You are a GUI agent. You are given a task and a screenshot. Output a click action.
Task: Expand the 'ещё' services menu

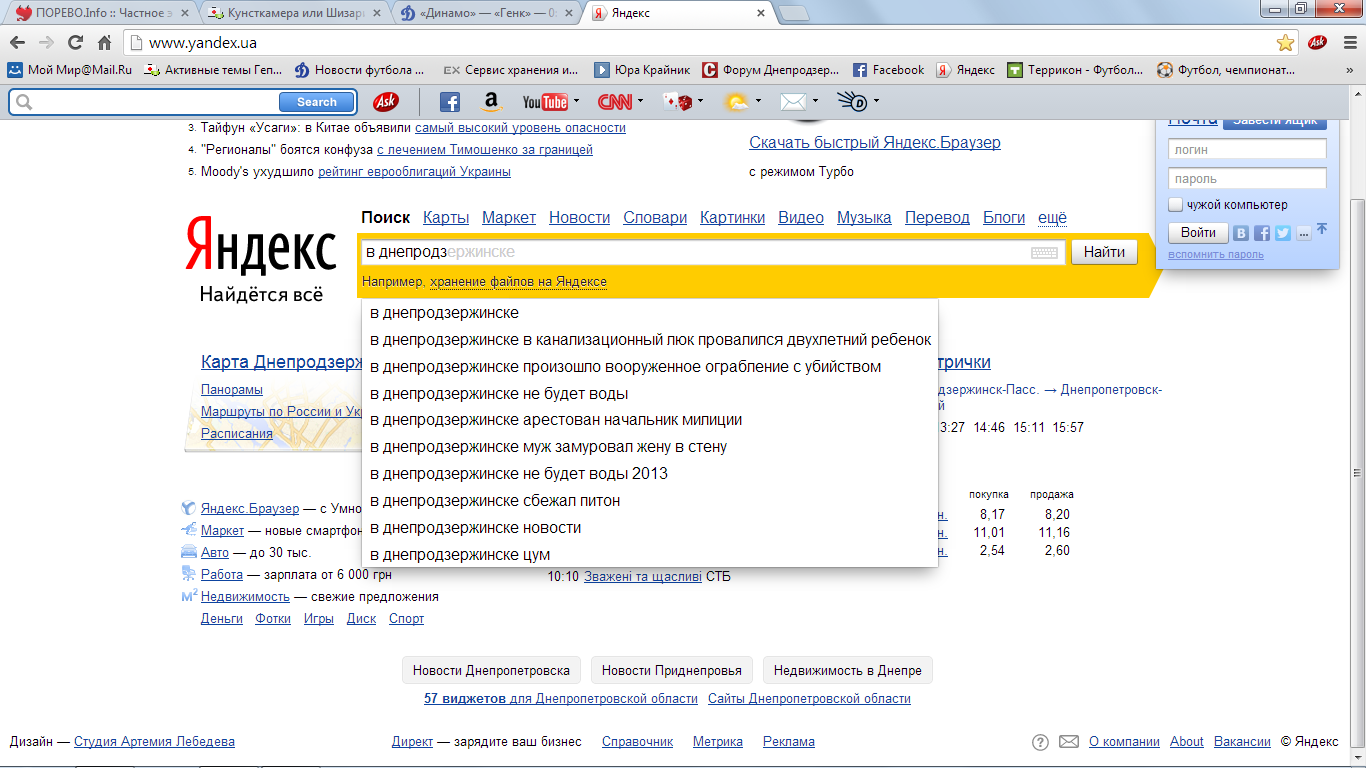(1052, 218)
